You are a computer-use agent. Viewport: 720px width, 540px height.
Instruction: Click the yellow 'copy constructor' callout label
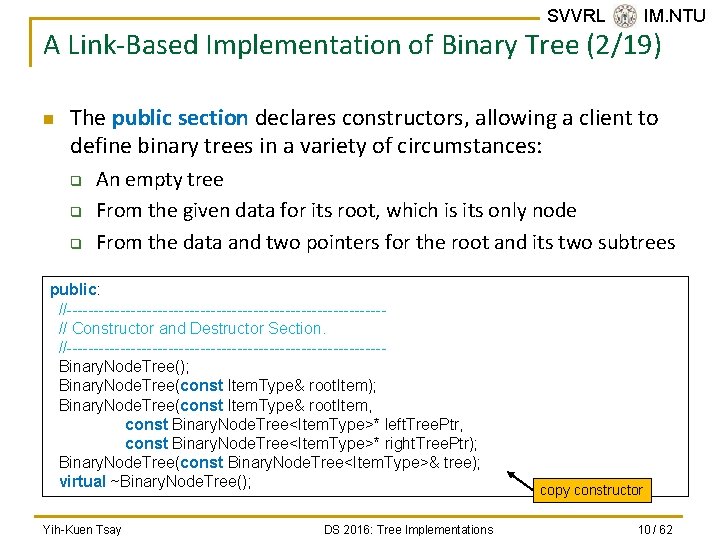click(x=592, y=490)
